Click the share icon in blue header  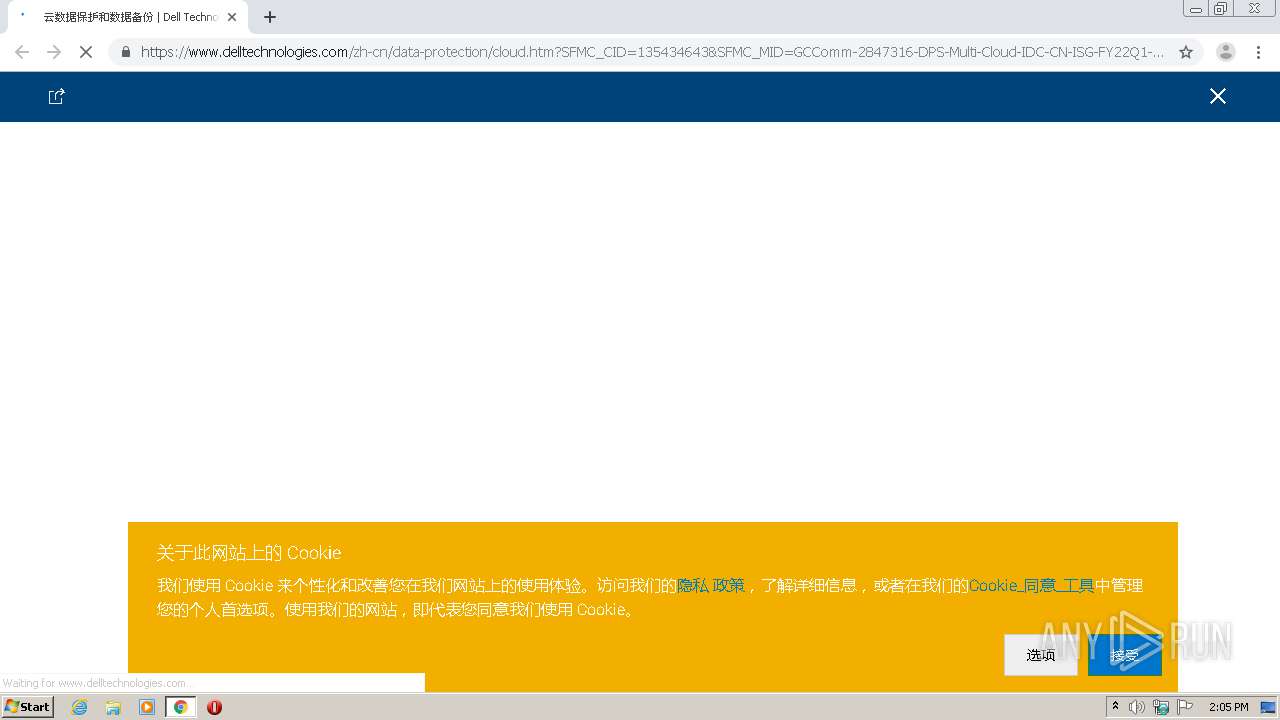click(x=57, y=96)
